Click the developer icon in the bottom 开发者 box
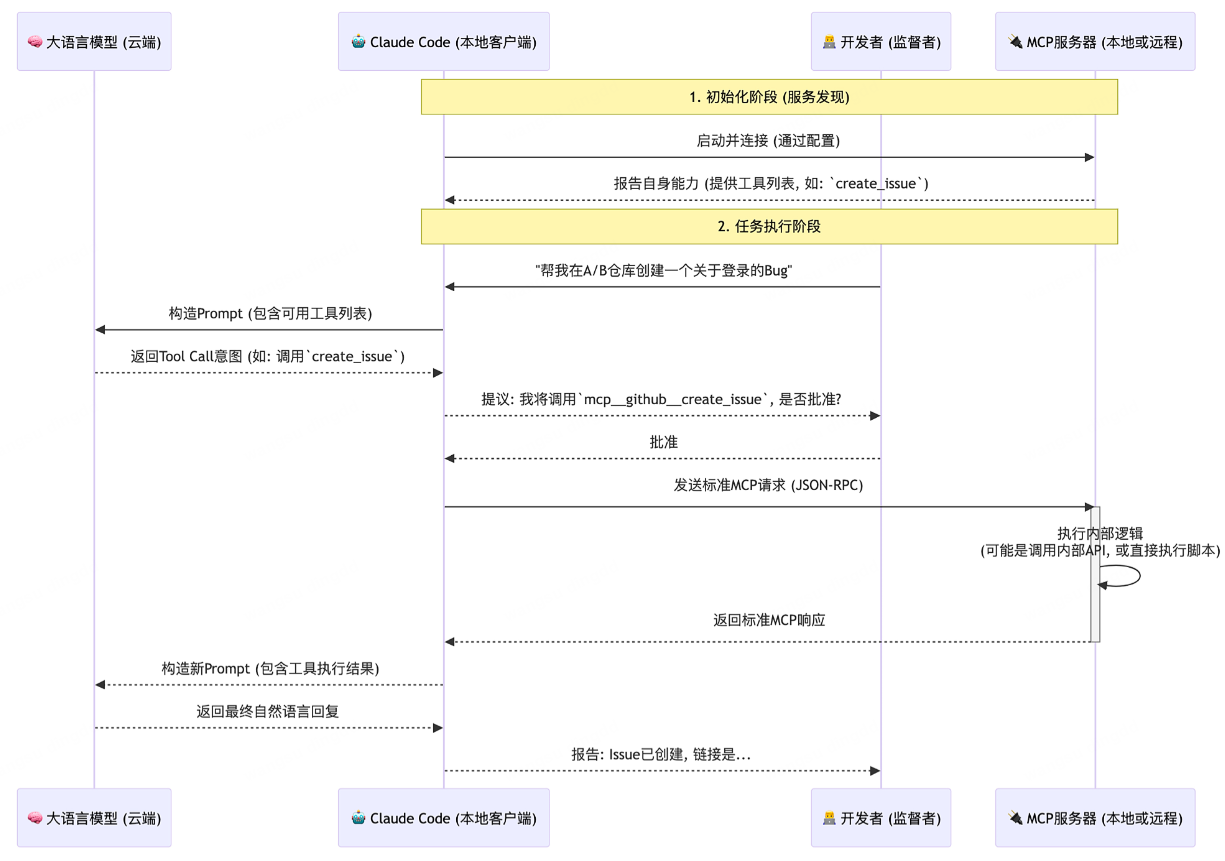 click(x=829, y=818)
